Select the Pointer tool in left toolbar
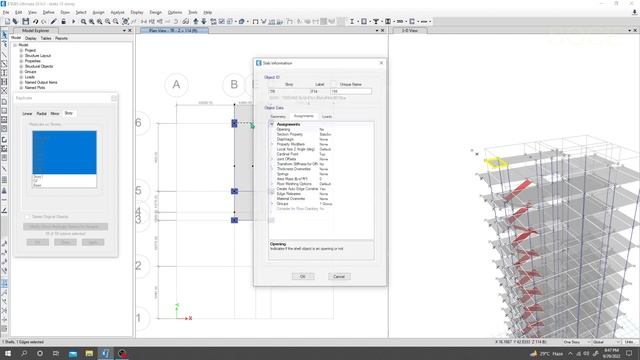The width and height of the screenshot is (640, 360). point(4,34)
